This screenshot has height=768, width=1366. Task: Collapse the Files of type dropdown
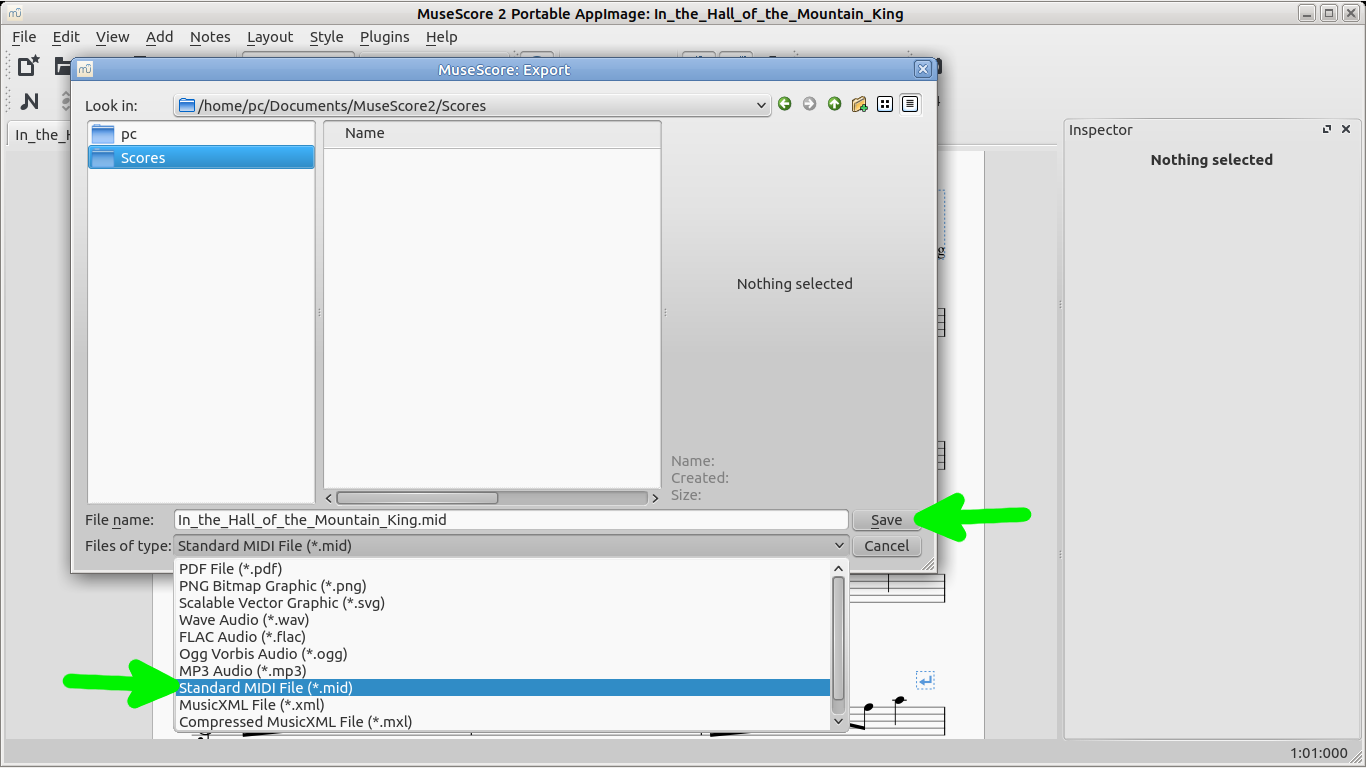tap(839, 546)
